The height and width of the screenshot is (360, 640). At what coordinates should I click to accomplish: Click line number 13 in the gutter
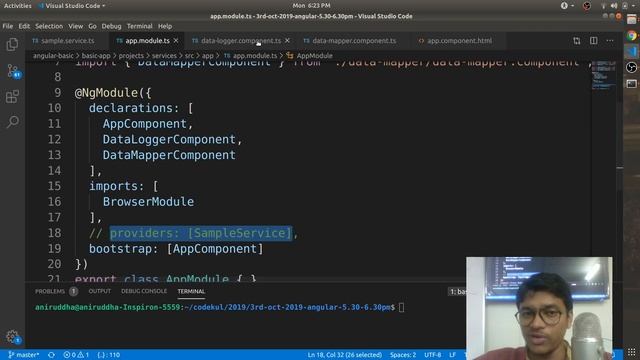click(54, 155)
